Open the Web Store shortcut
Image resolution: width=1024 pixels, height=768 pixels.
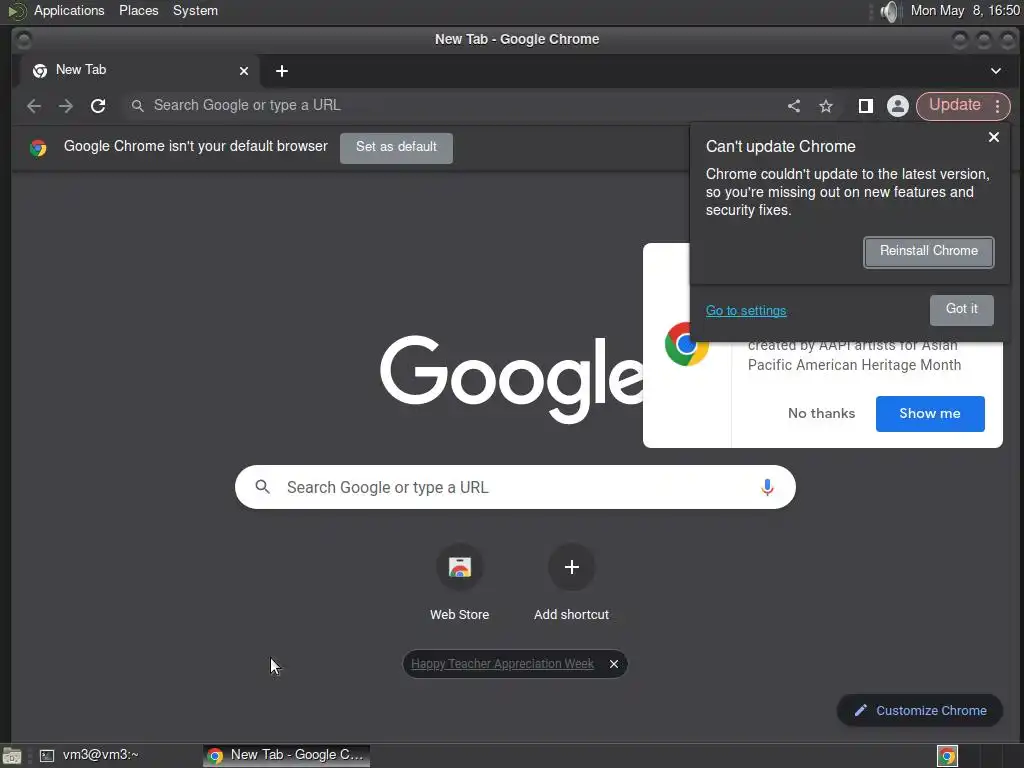pyautogui.click(x=460, y=567)
